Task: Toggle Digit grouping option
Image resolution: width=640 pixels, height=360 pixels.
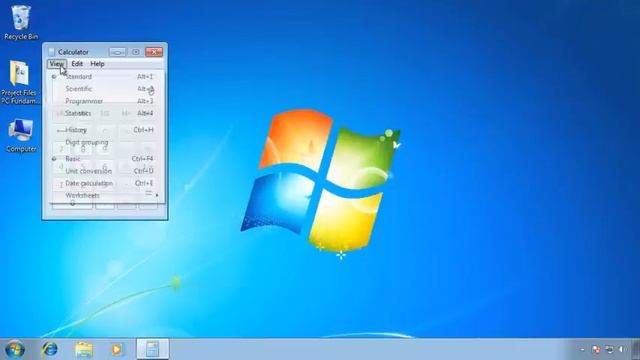Action: tap(108, 142)
